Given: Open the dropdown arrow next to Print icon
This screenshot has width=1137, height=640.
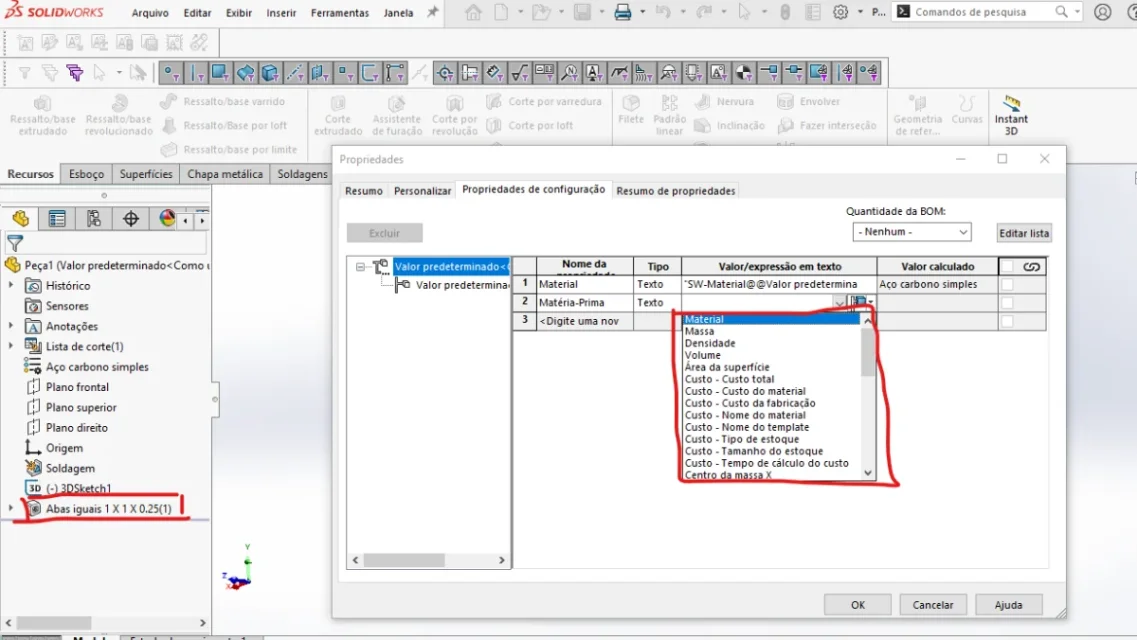Looking at the screenshot, I should click(x=642, y=12).
